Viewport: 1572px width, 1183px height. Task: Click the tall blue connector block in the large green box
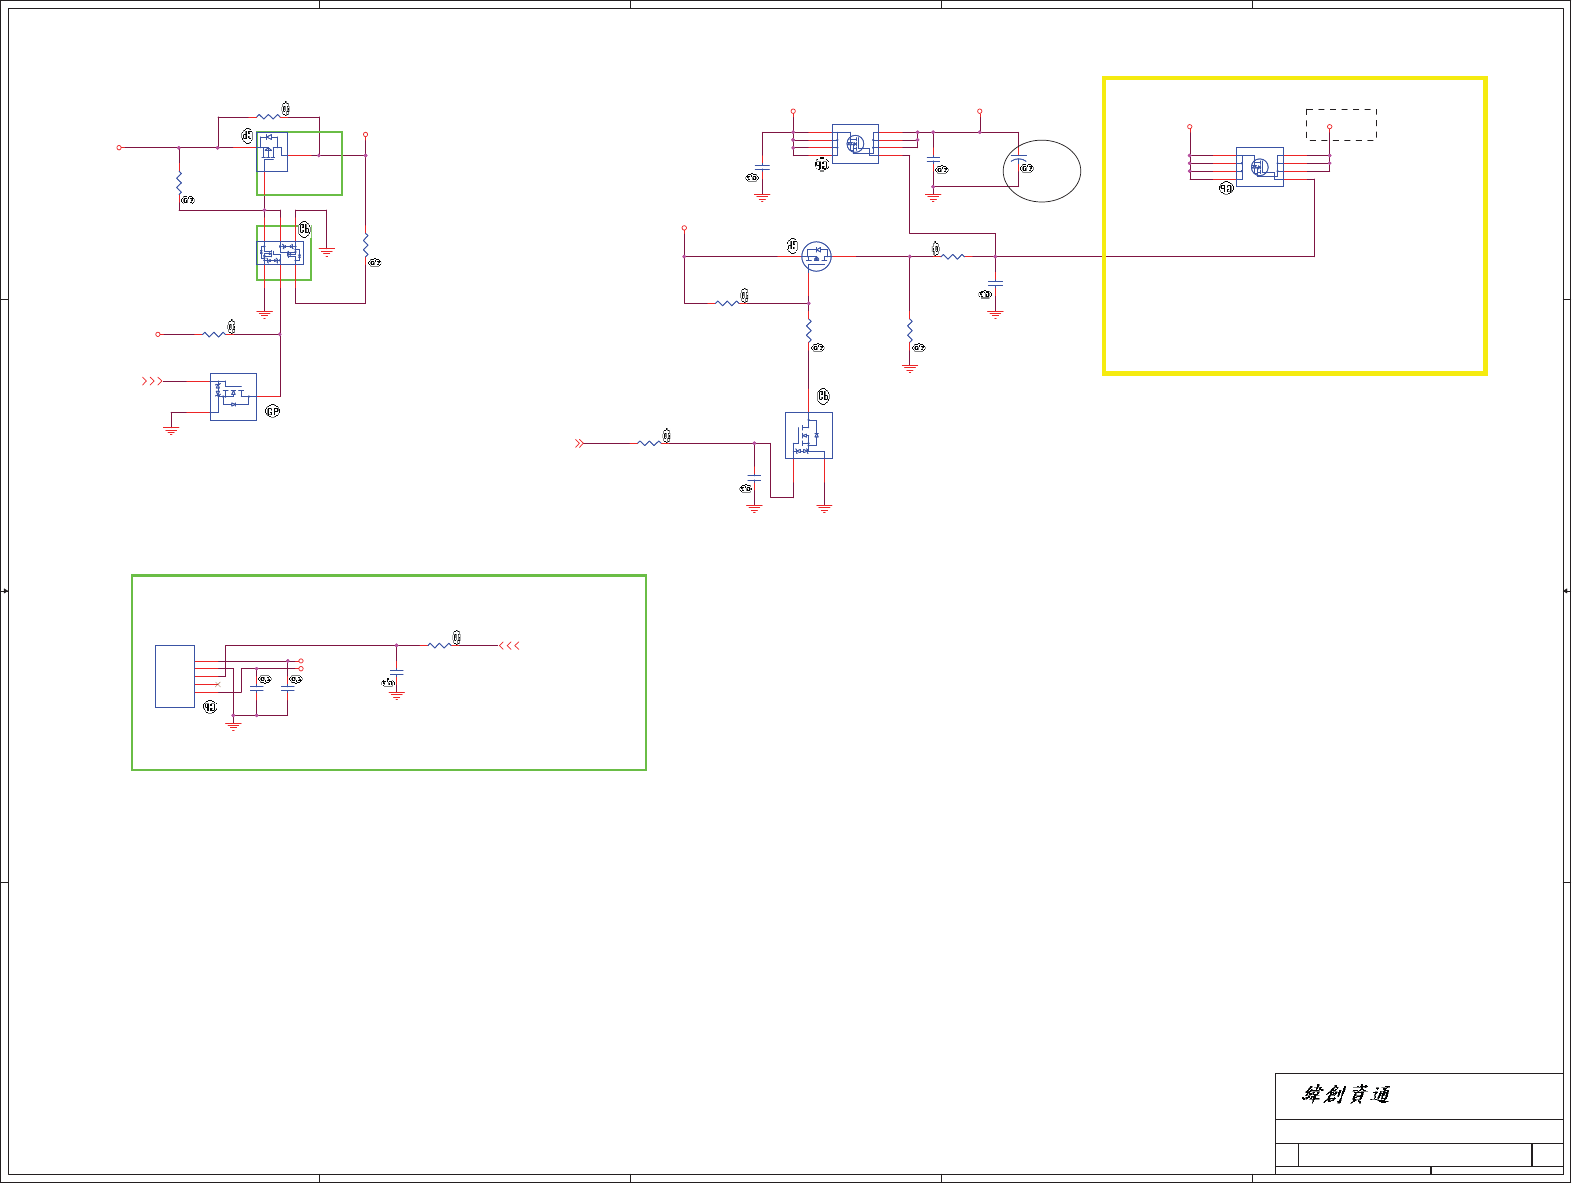click(x=175, y=677)
